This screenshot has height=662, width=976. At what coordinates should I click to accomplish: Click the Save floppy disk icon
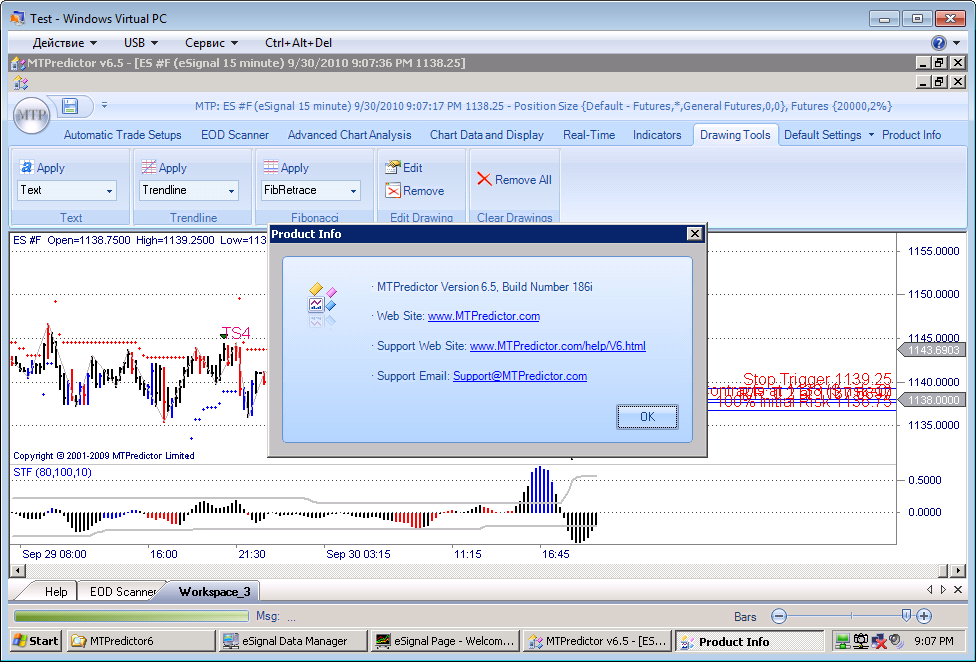pos(70,106)
